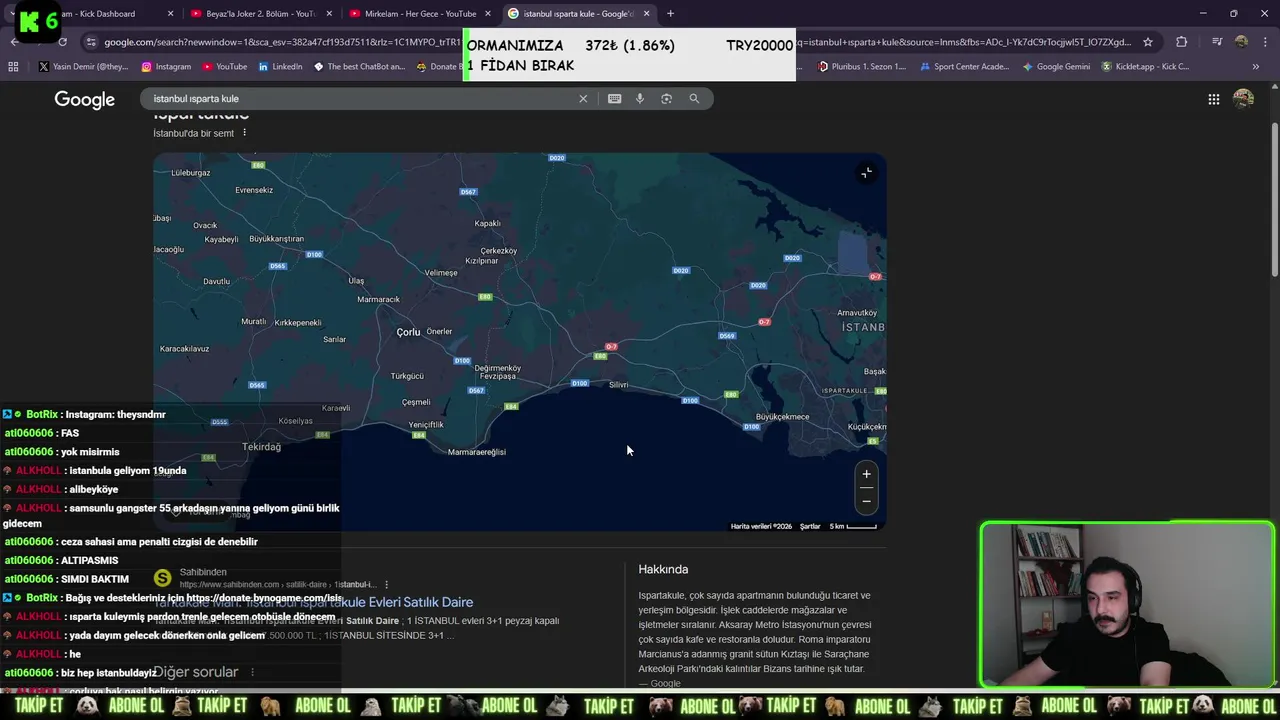This screenshot has height=720, width=1280.
Task: Clear the Google search box text
Action: click(x=583, y=99)
